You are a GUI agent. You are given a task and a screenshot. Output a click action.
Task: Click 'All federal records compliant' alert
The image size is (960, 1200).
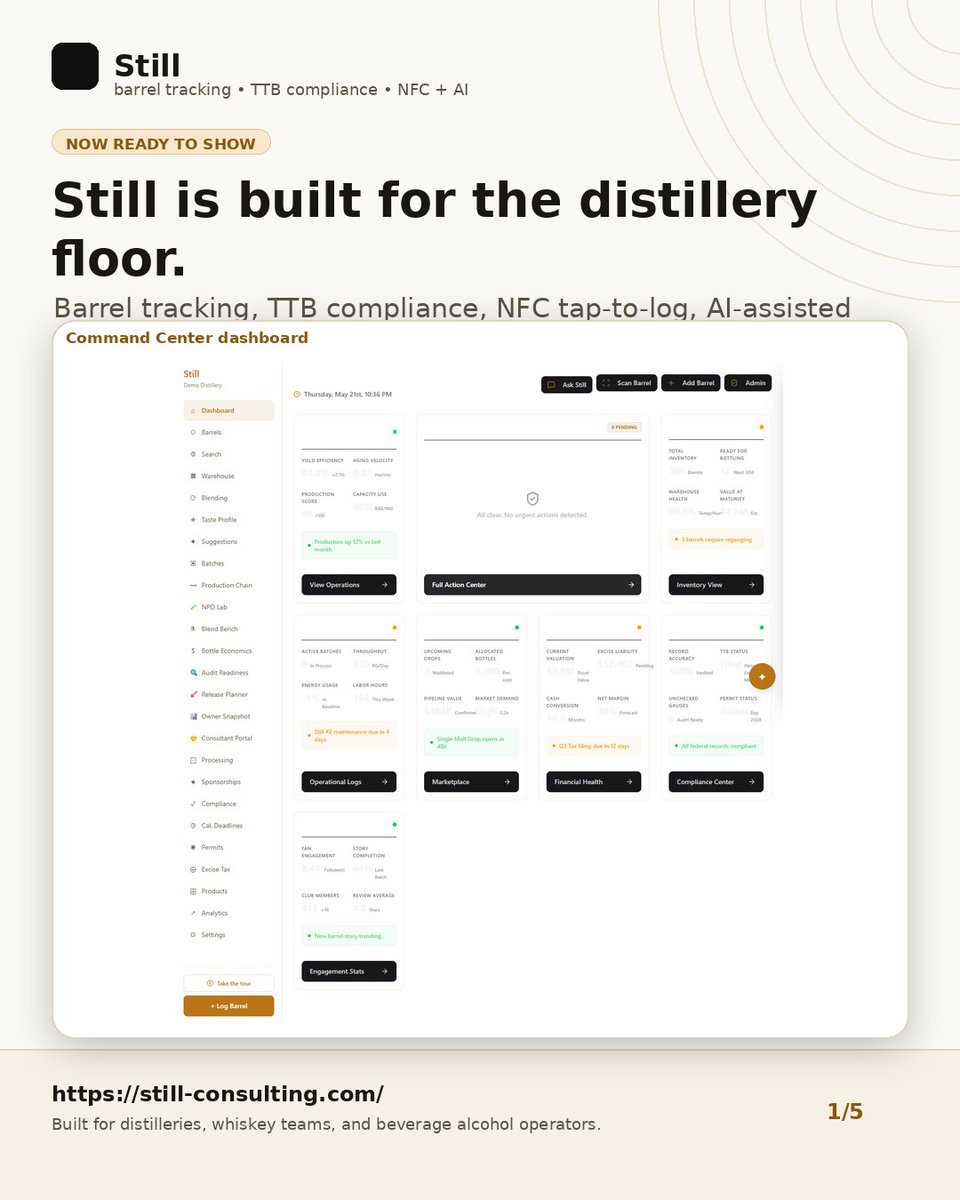pos(716,746)
